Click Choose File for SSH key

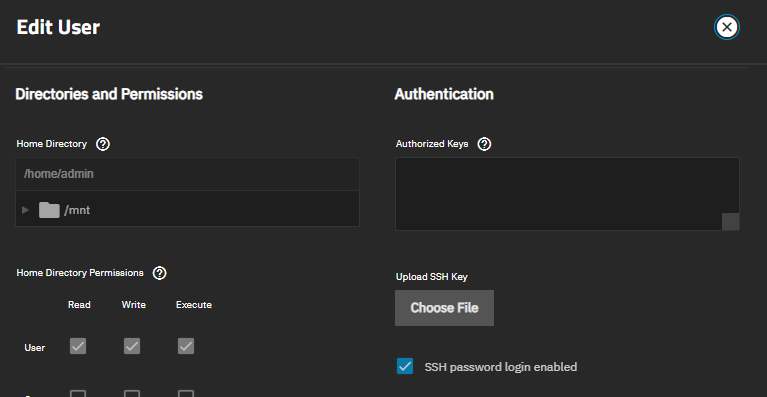tap(444, 308)
